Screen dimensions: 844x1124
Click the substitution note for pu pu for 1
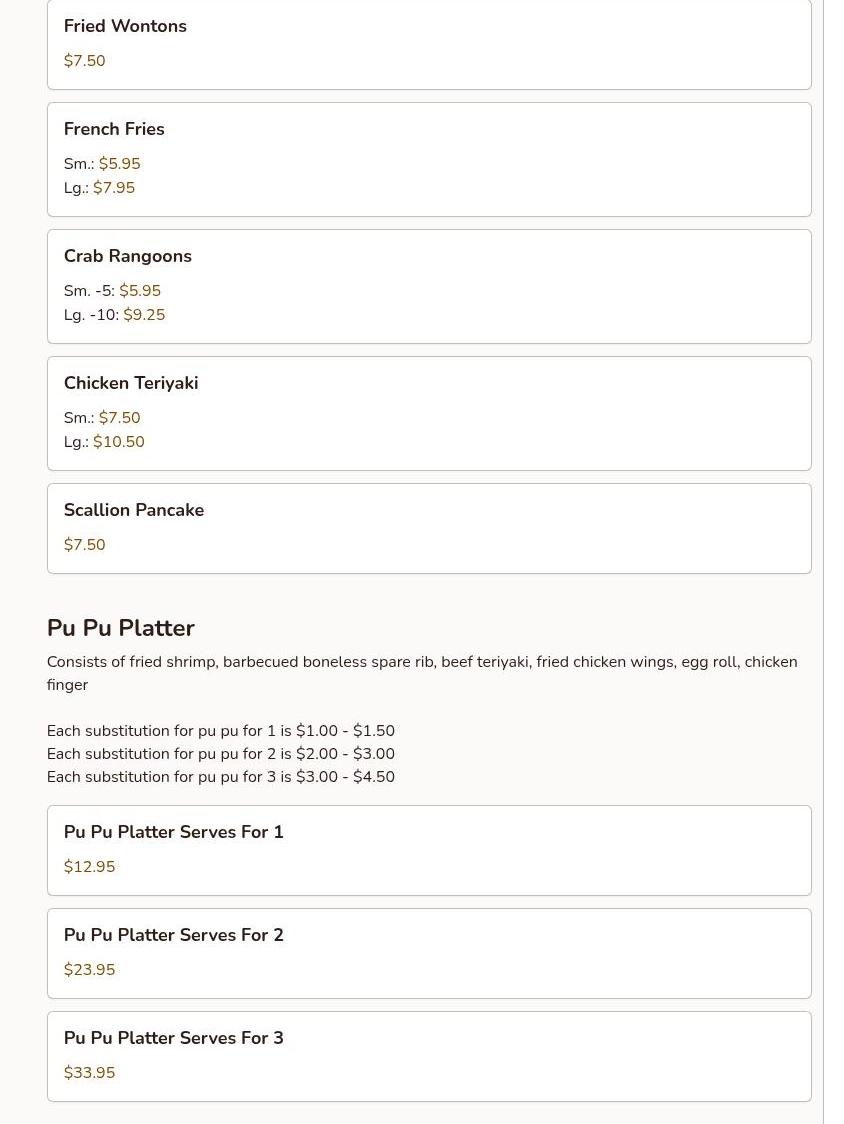[x=220, y=731]
